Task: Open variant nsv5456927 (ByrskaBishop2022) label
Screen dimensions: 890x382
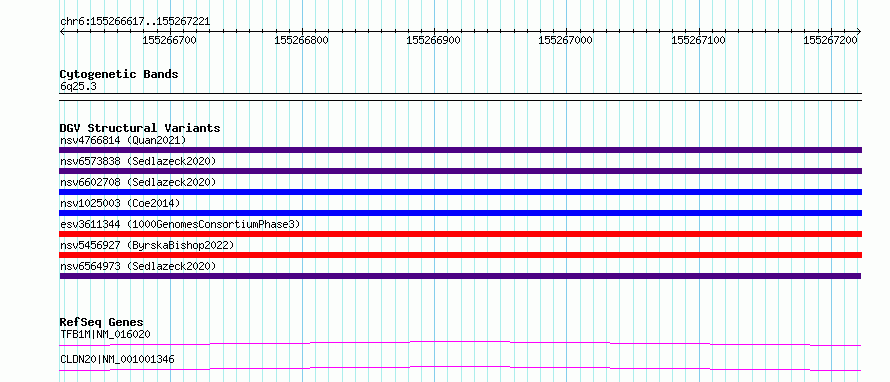Action: point(147,245)
